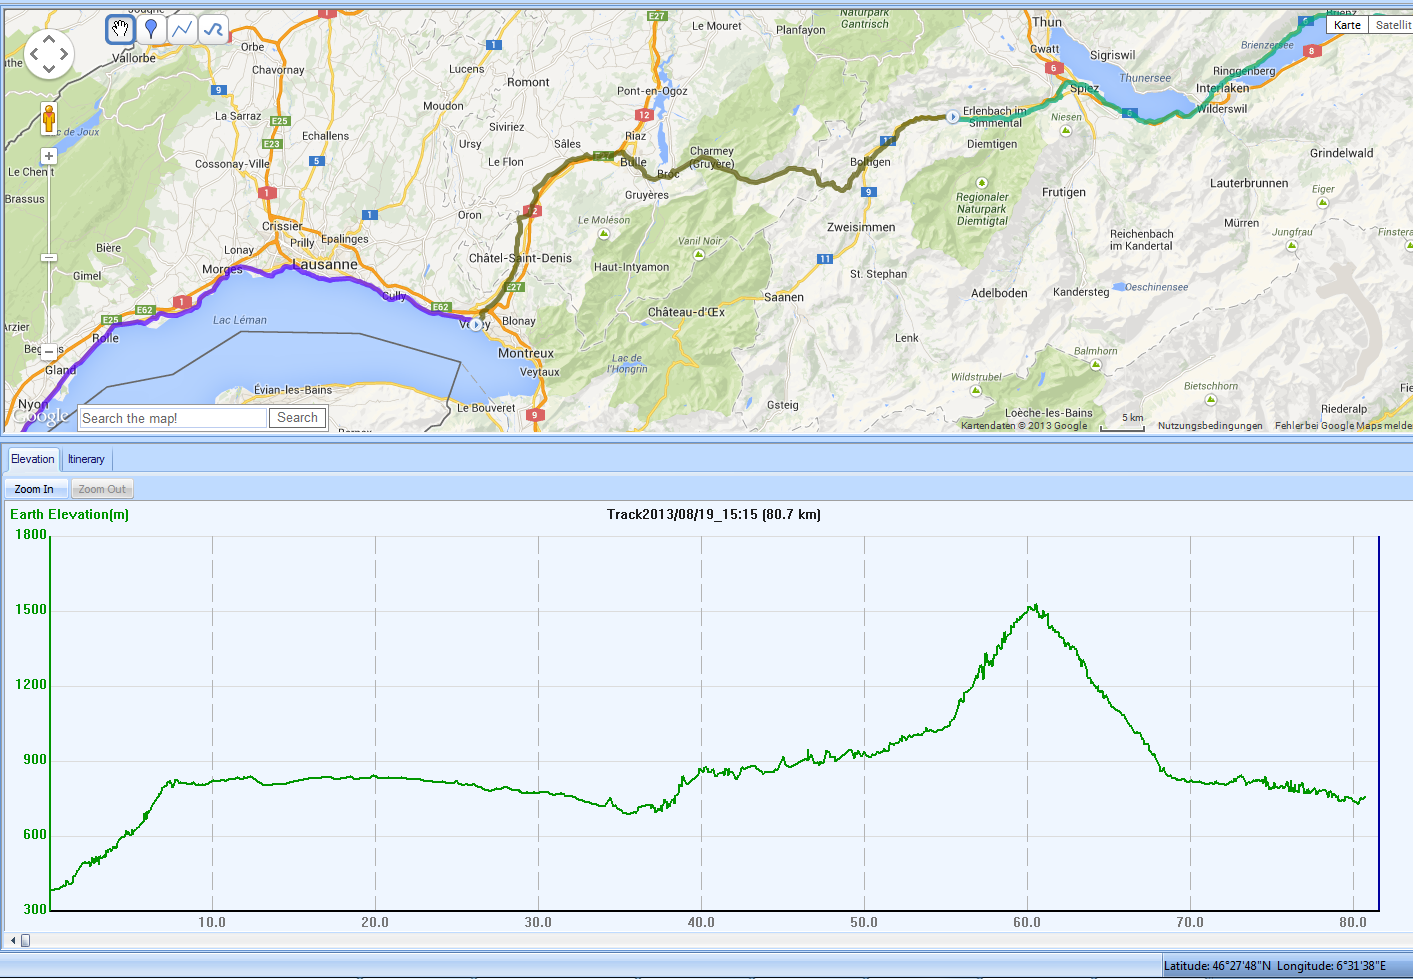Pick the route-following path drawing tool
The image size is (1413, 979).
tap(213, 29)
